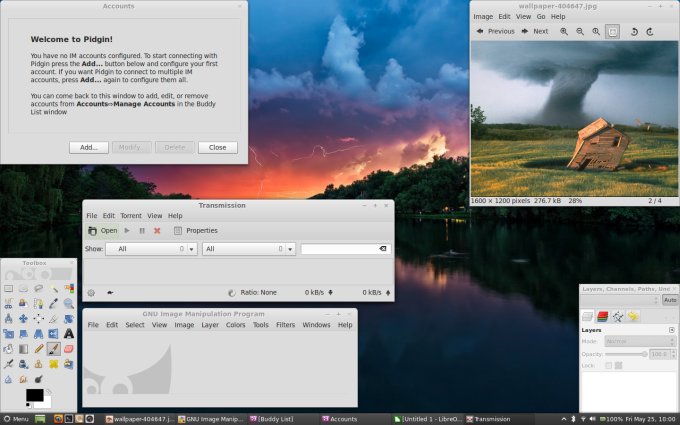Viewport: 680px width, 425px height.
Task: Click the Transmission torrent search field
Action: point(340,249)
